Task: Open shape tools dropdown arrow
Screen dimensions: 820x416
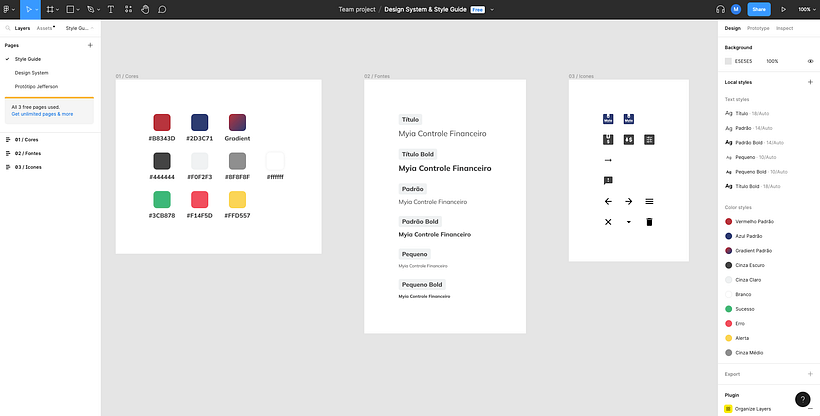Action: (x=78, y=10)
